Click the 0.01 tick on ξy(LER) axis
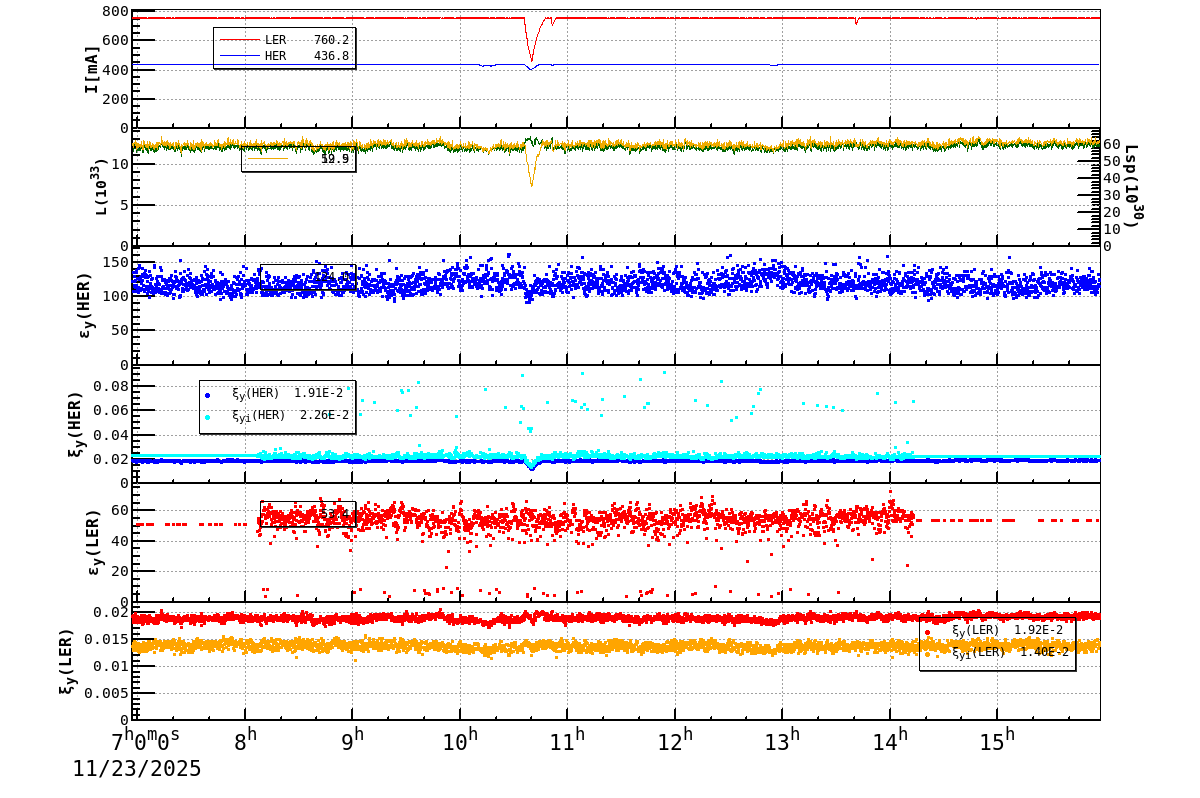The image size is (1200, 798). coord(111,666)
